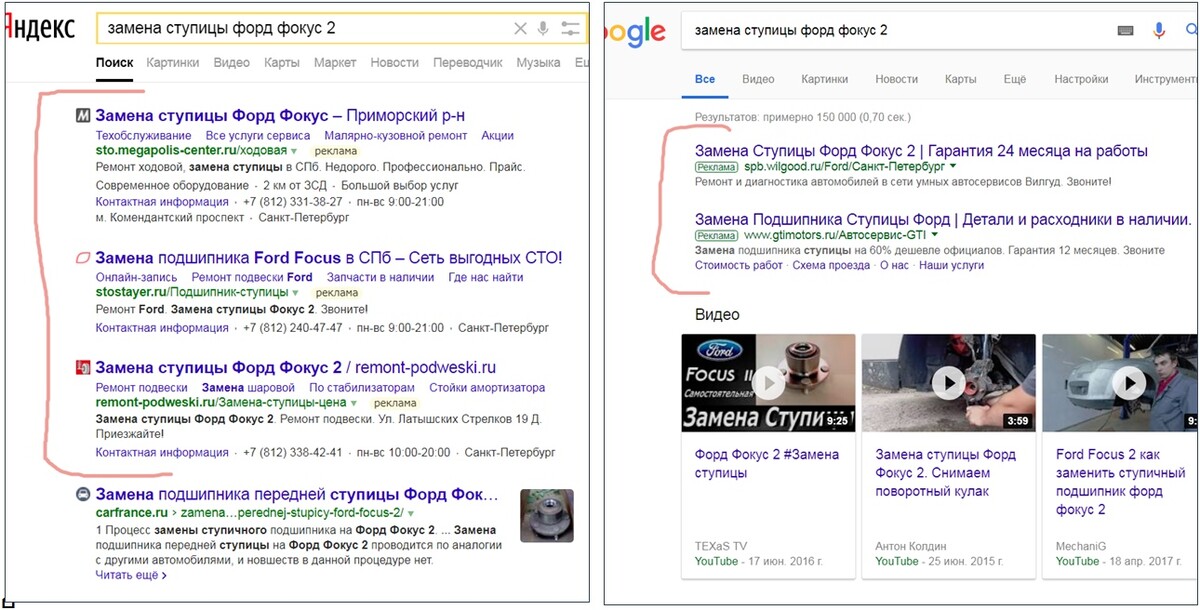Open Yandex search settings sliders icon
The width and height of the screenshot is (1200, 610).
pos(571,29)
